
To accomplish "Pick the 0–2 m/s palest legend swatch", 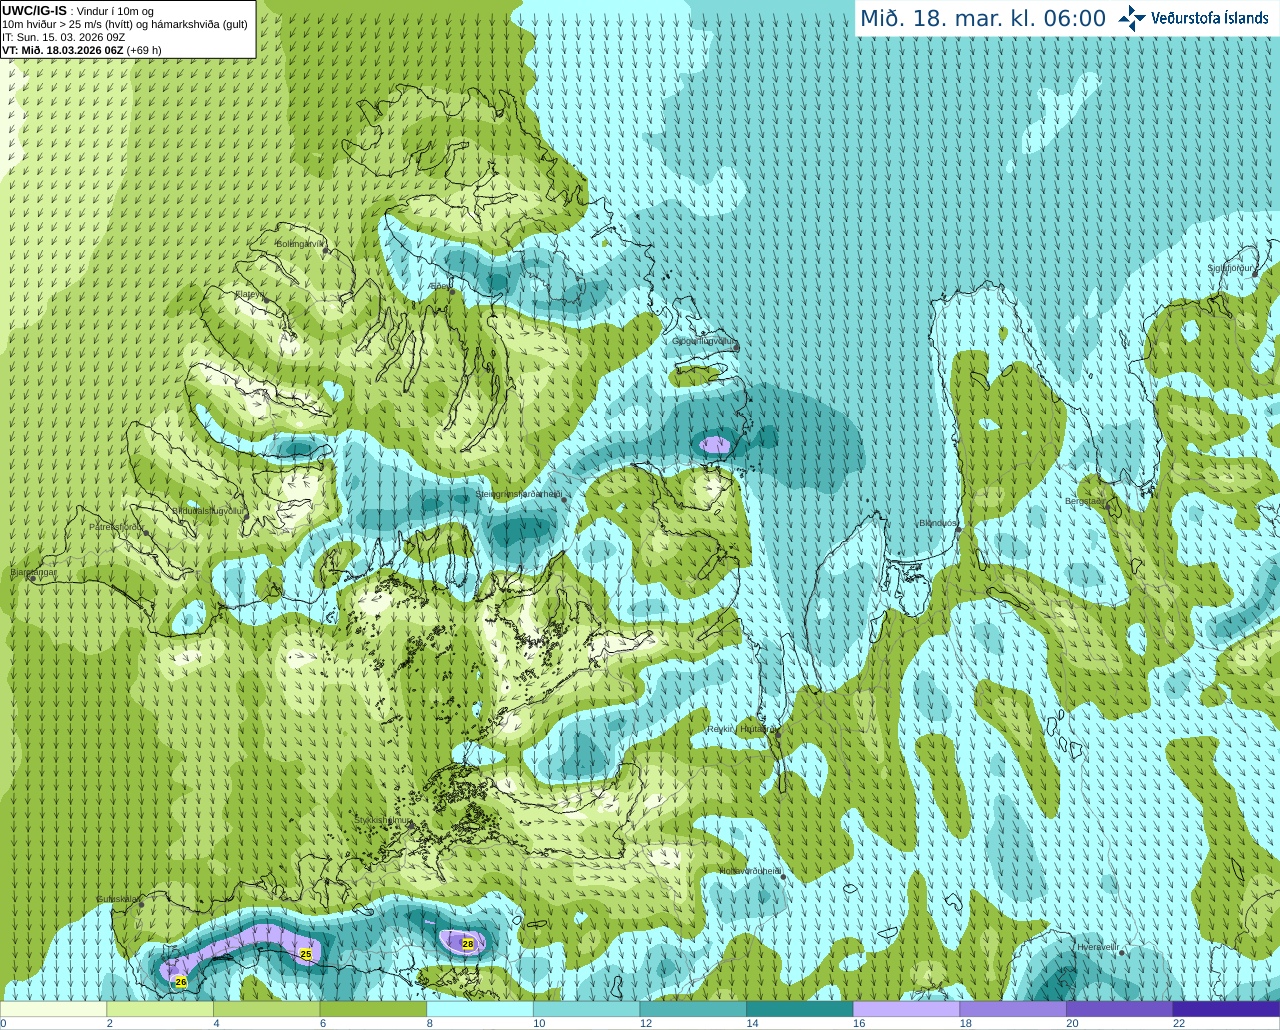I will coord(53,1009).
